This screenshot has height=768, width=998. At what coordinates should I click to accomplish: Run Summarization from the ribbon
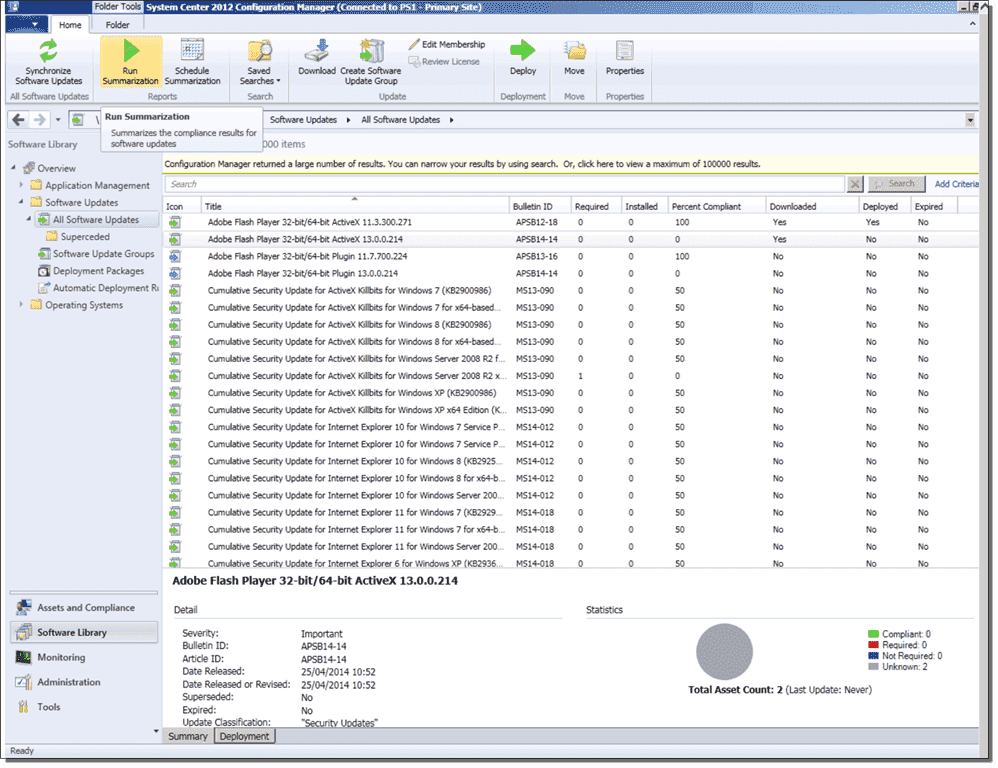[129, 63]
